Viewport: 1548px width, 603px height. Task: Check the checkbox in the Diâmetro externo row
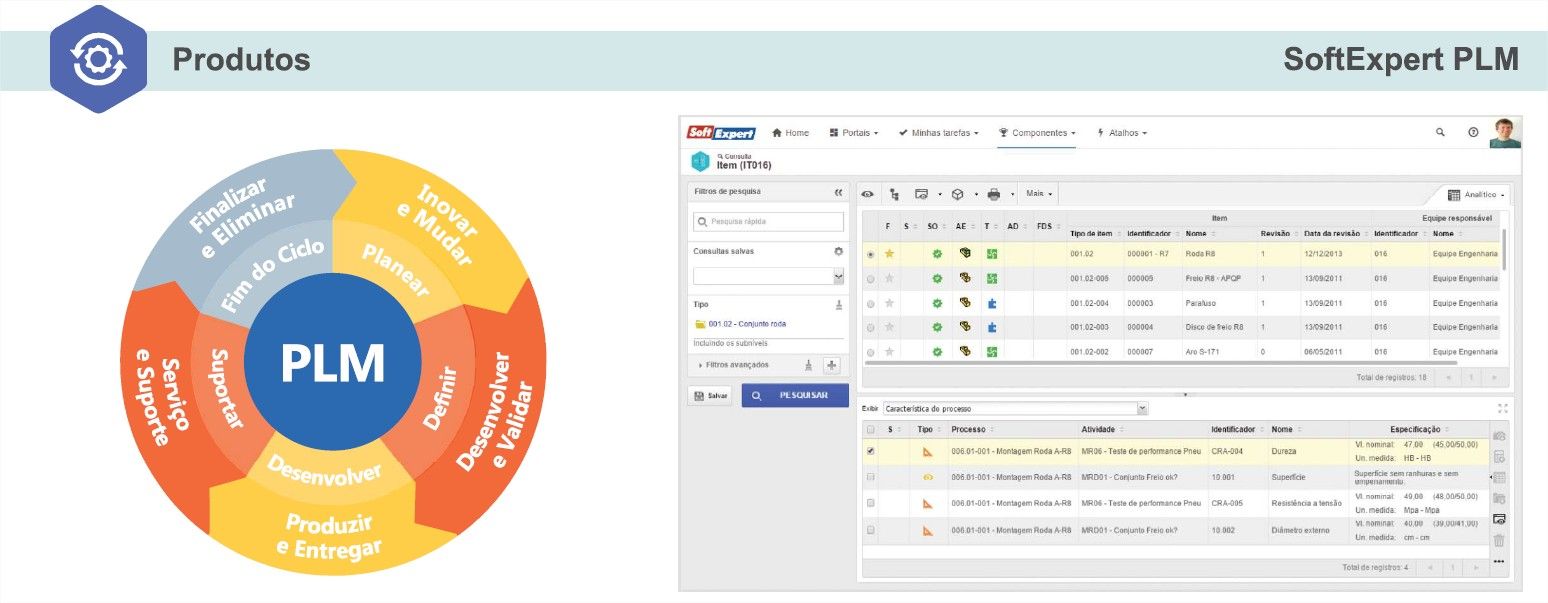[x=870, y=529]
